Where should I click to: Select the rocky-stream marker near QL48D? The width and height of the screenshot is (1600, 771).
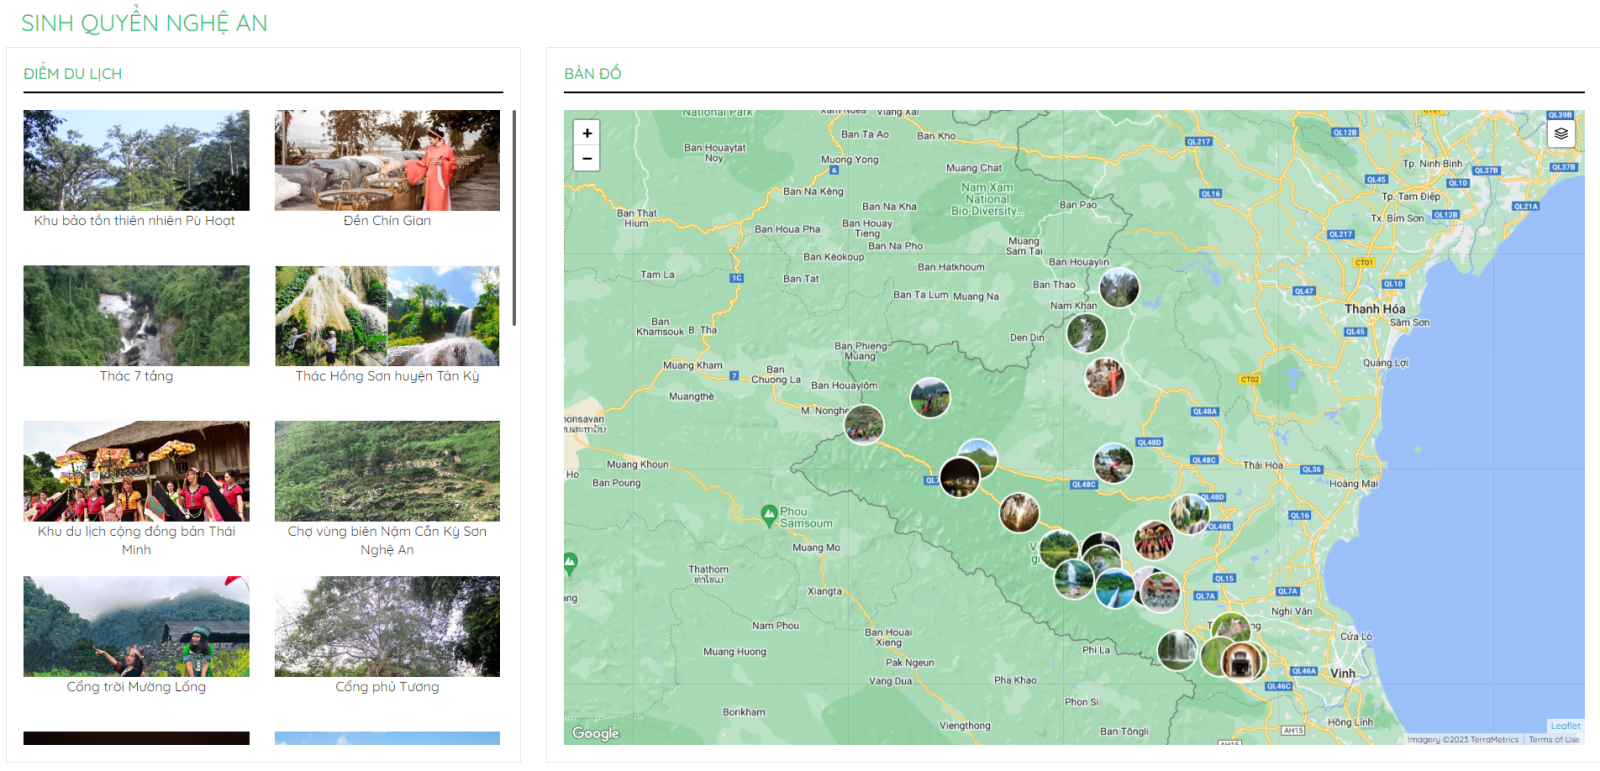[1113, 463]
